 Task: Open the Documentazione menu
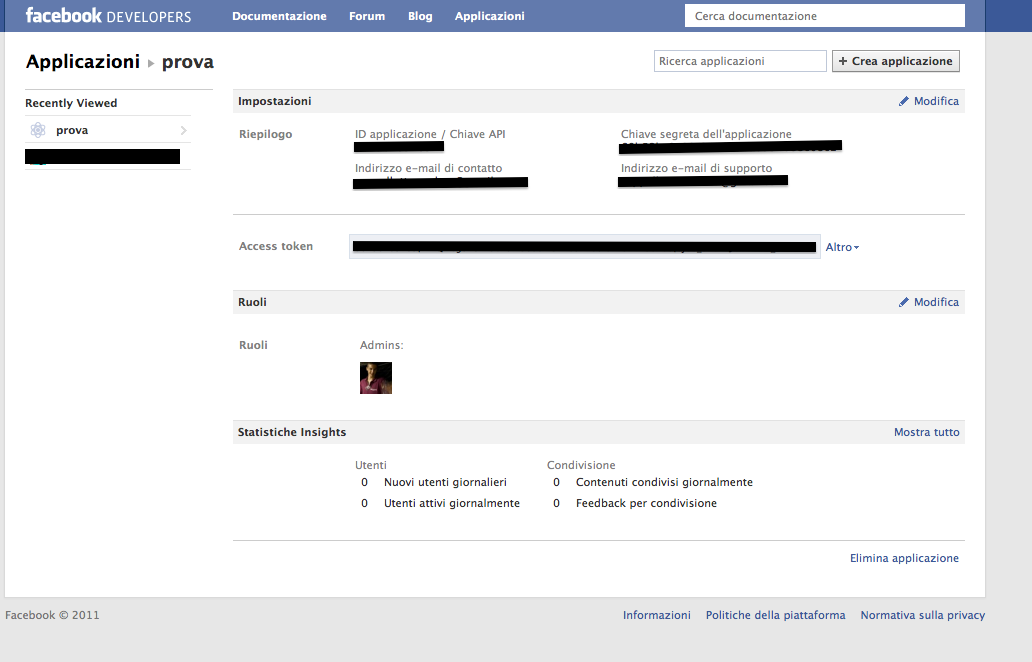(279, 16)
